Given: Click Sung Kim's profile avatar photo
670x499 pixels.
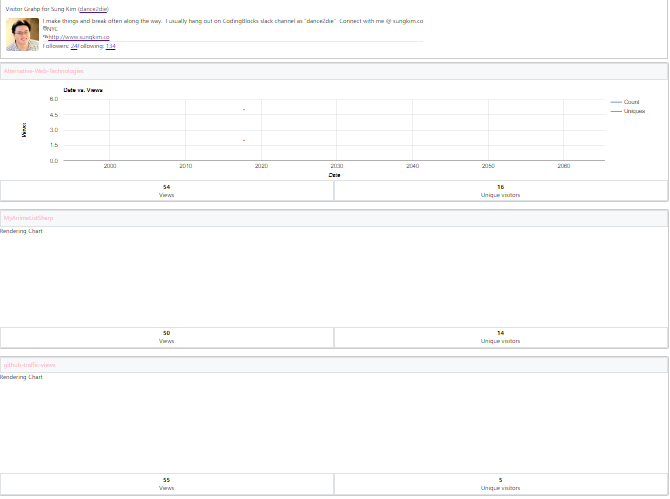Looking at the screenshot, I should (x=22, y=33).
